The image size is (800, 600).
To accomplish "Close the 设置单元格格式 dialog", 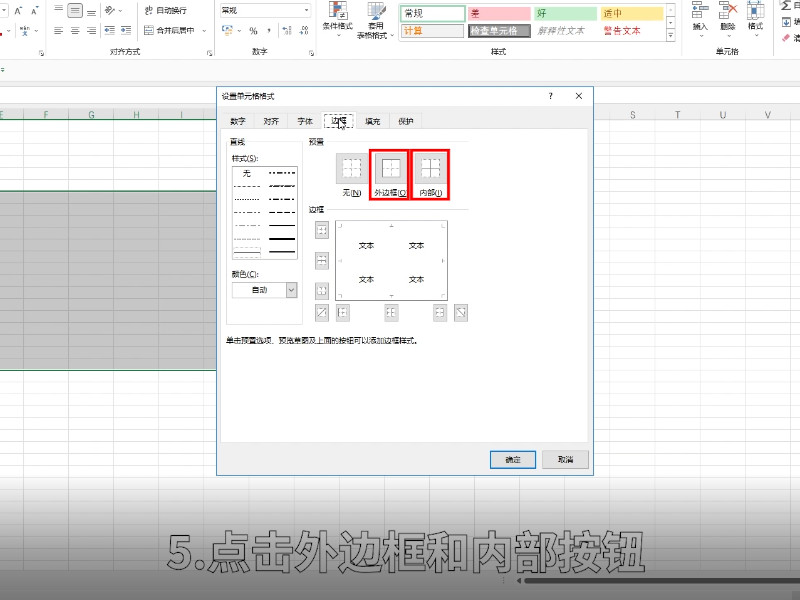I will tap(579, 96).
